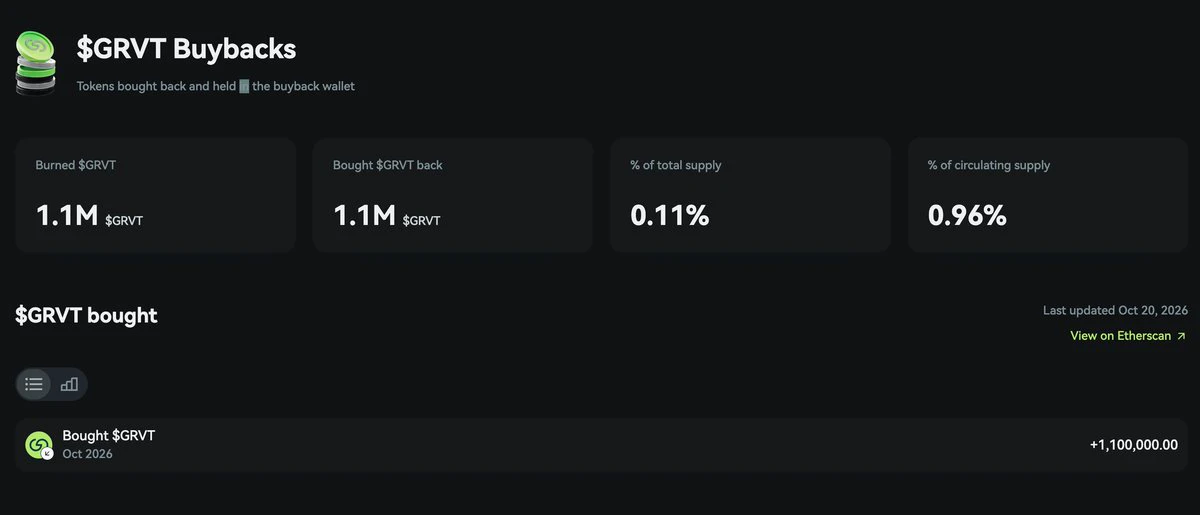The height and width of the screenshot is (515, 1200).
Task: Click the stacked GRVT coins logo
Action: click(36, 62)
